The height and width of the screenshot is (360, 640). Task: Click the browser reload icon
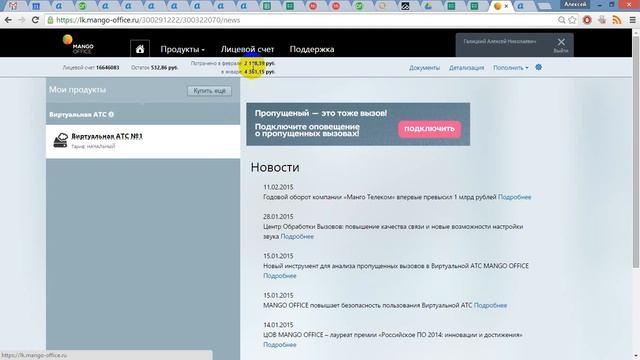point(35,20)
